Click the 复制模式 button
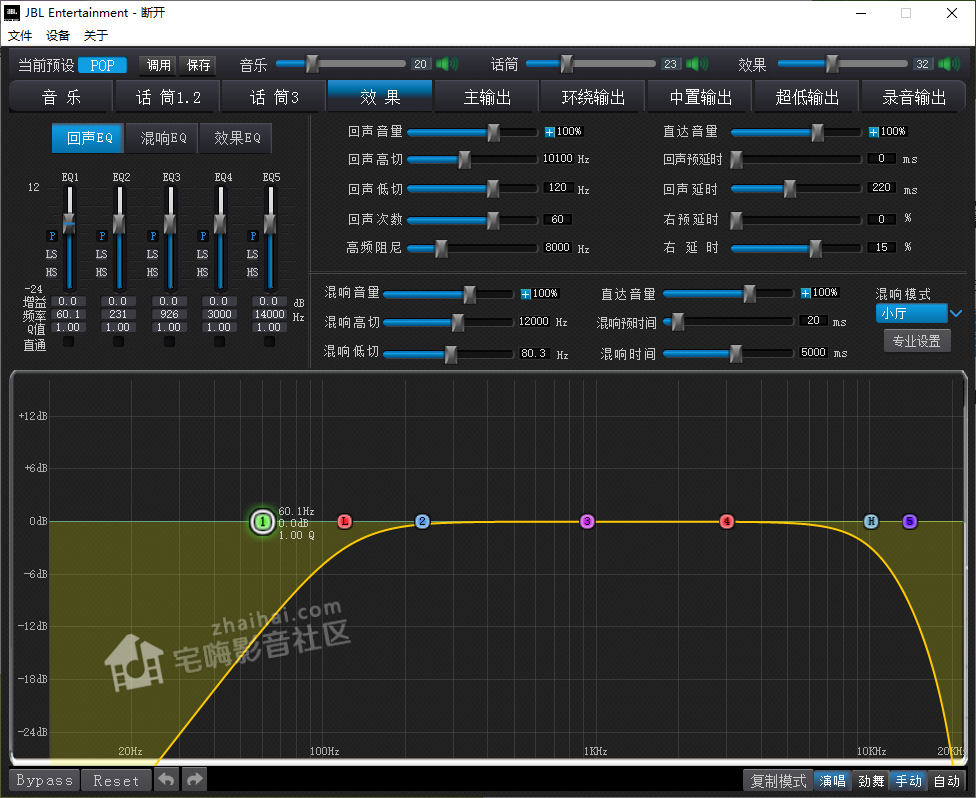The image size is (976, 798). coord(778,781)
